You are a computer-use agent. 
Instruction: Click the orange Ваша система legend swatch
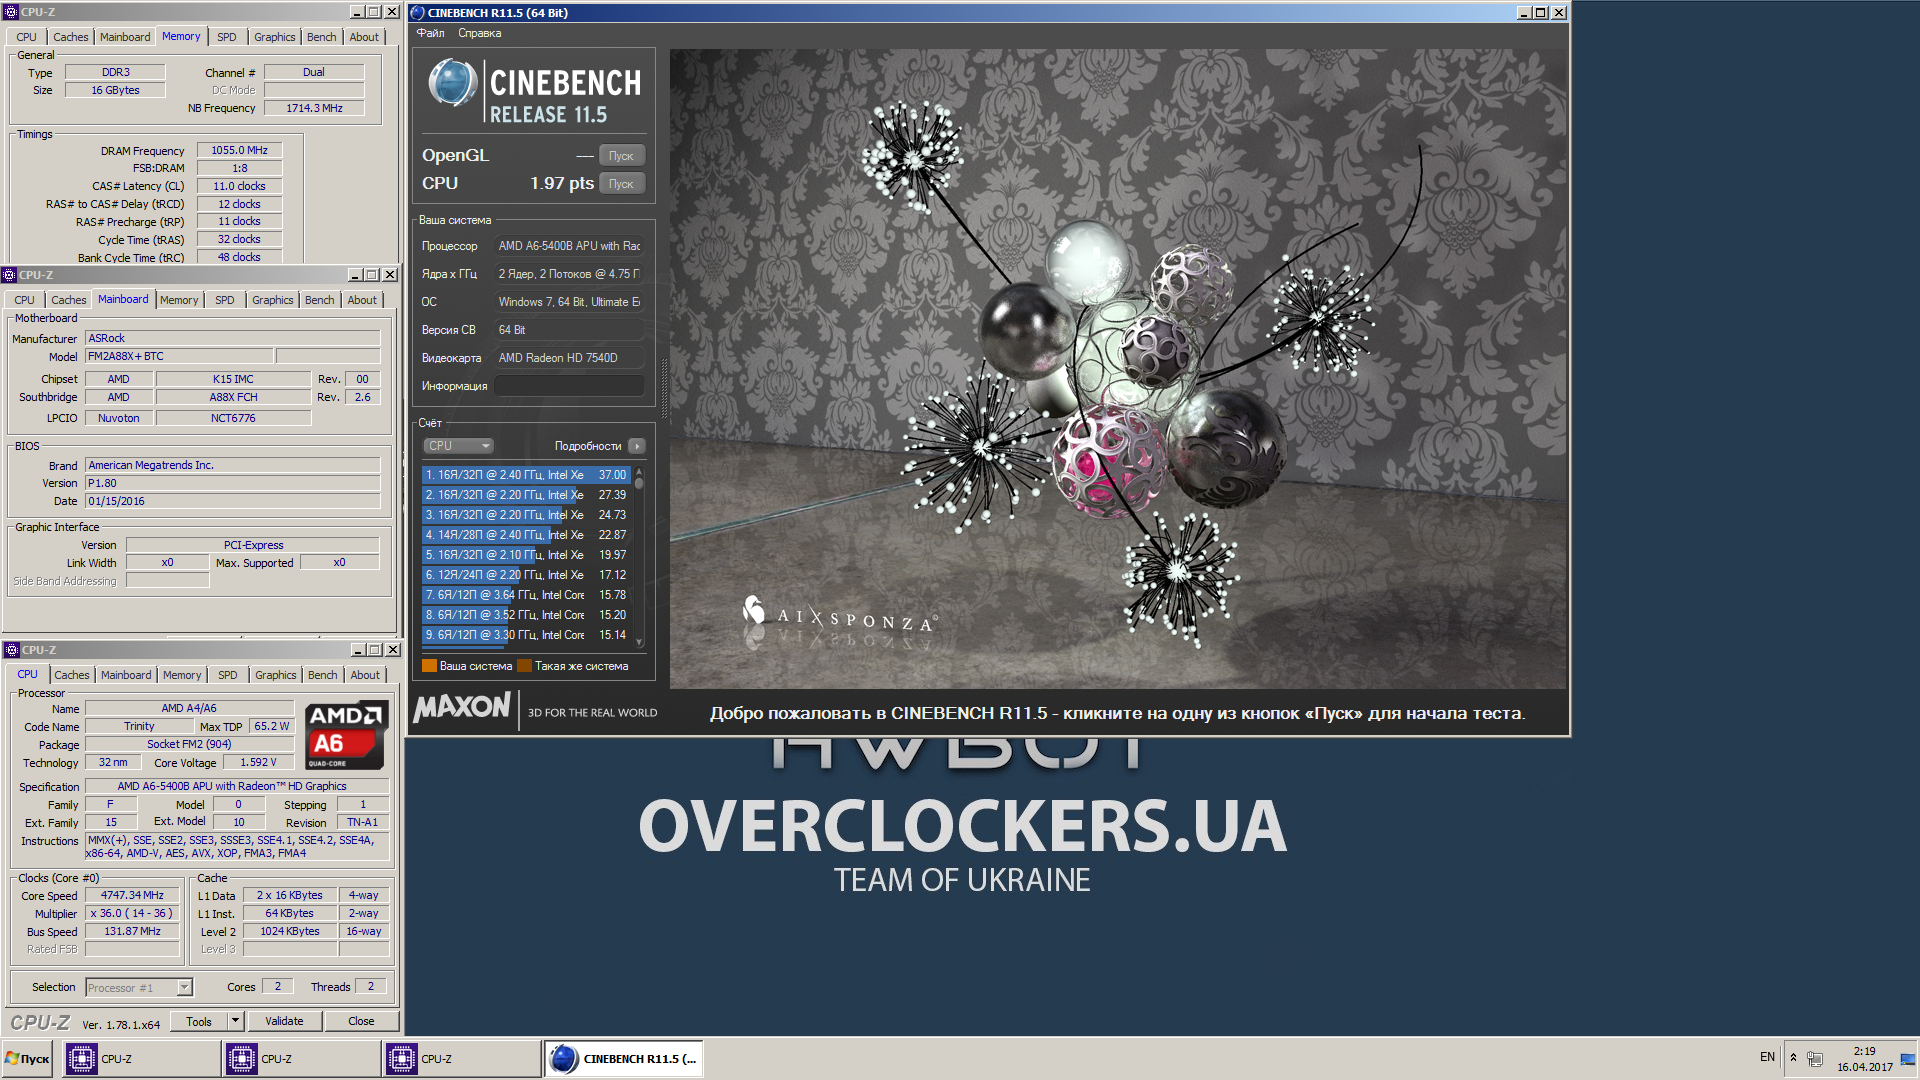coord(429,666)
